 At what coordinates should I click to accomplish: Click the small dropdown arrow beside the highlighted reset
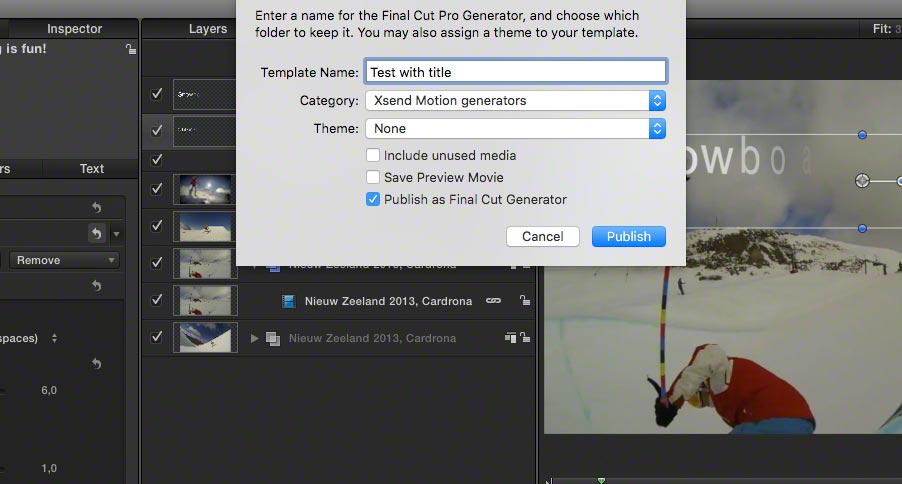point(116,234)
